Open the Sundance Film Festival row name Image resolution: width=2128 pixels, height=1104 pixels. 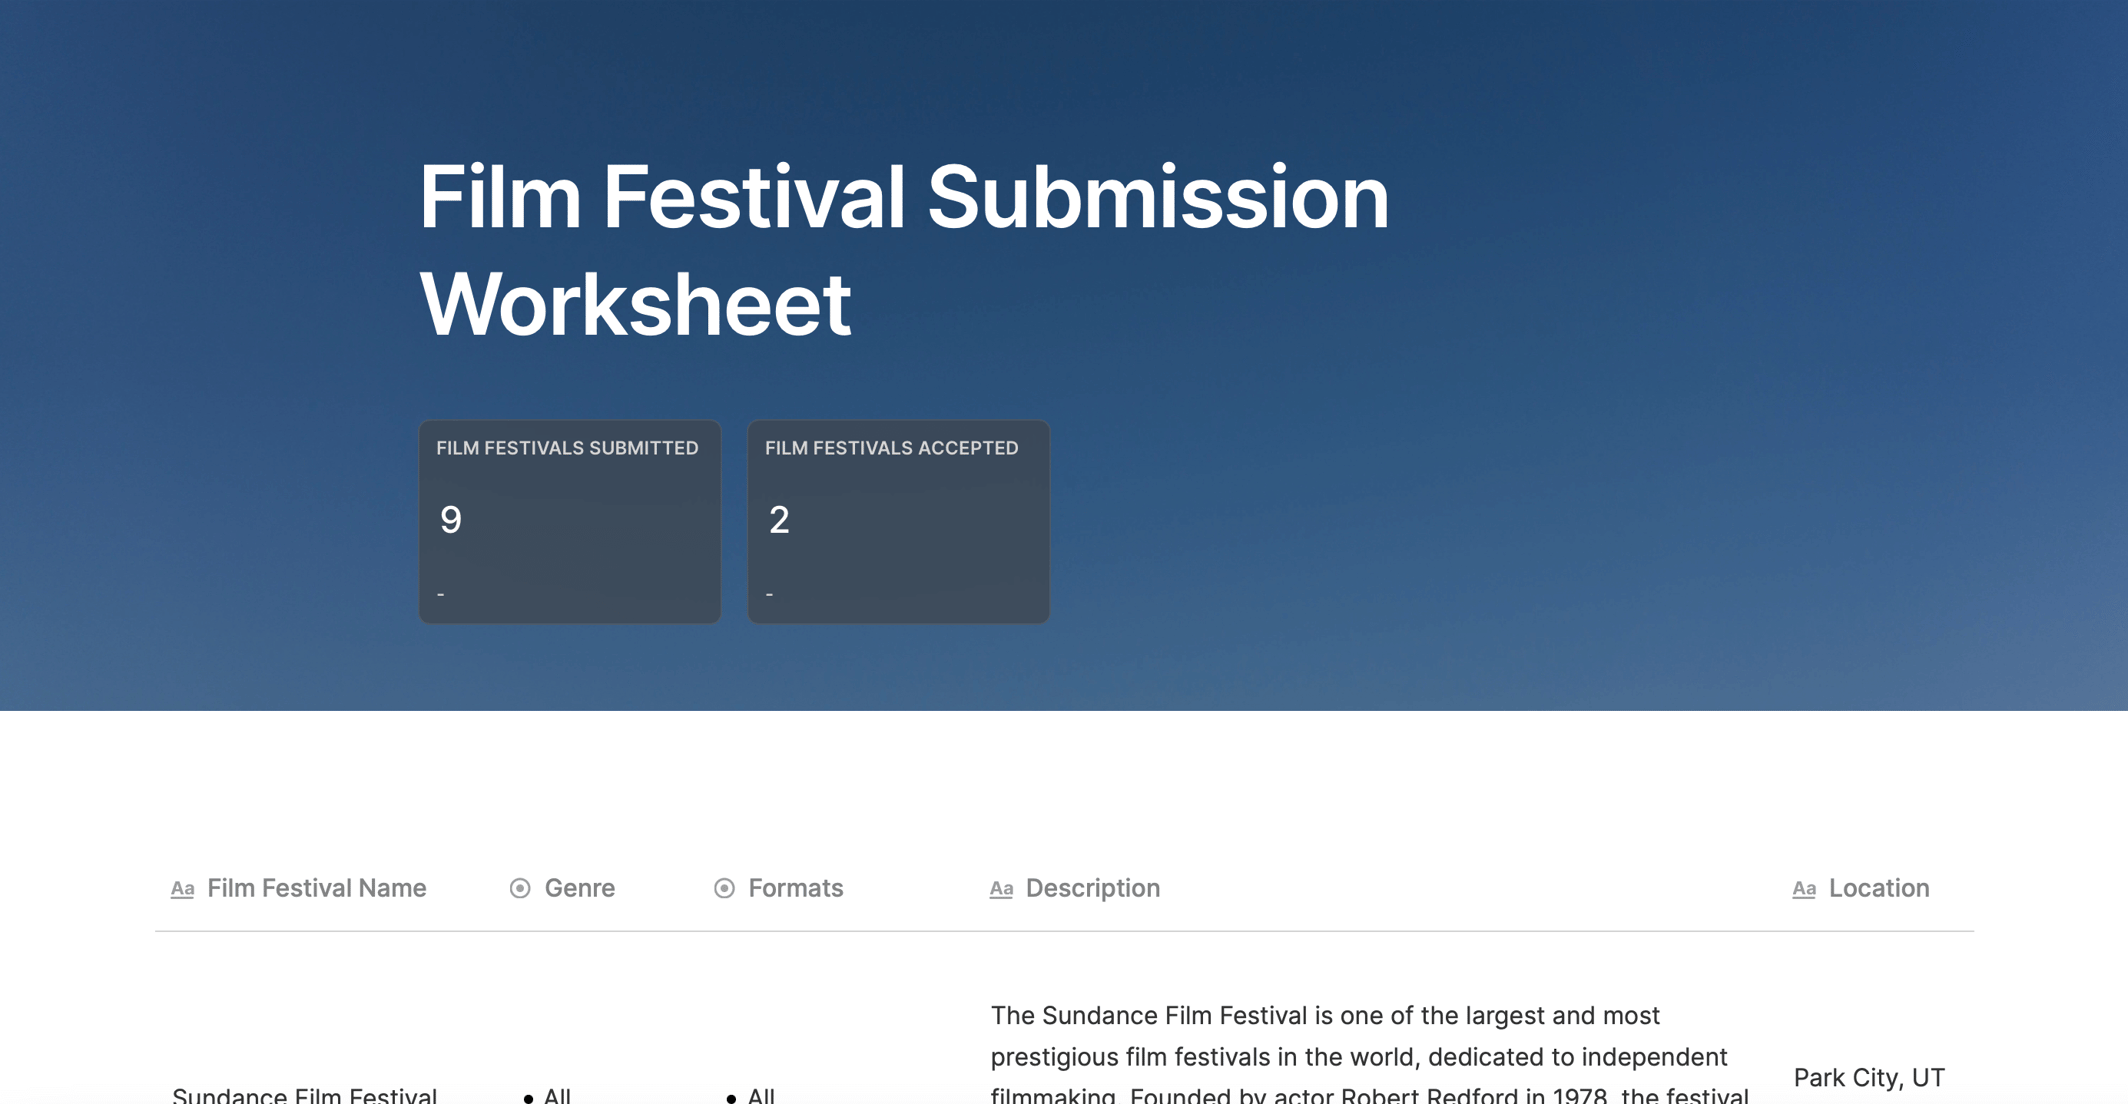click(305, 1094)
